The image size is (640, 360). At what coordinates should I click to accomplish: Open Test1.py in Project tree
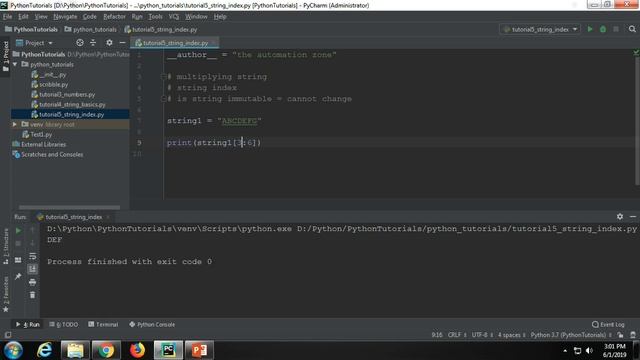tap(41, 134)
